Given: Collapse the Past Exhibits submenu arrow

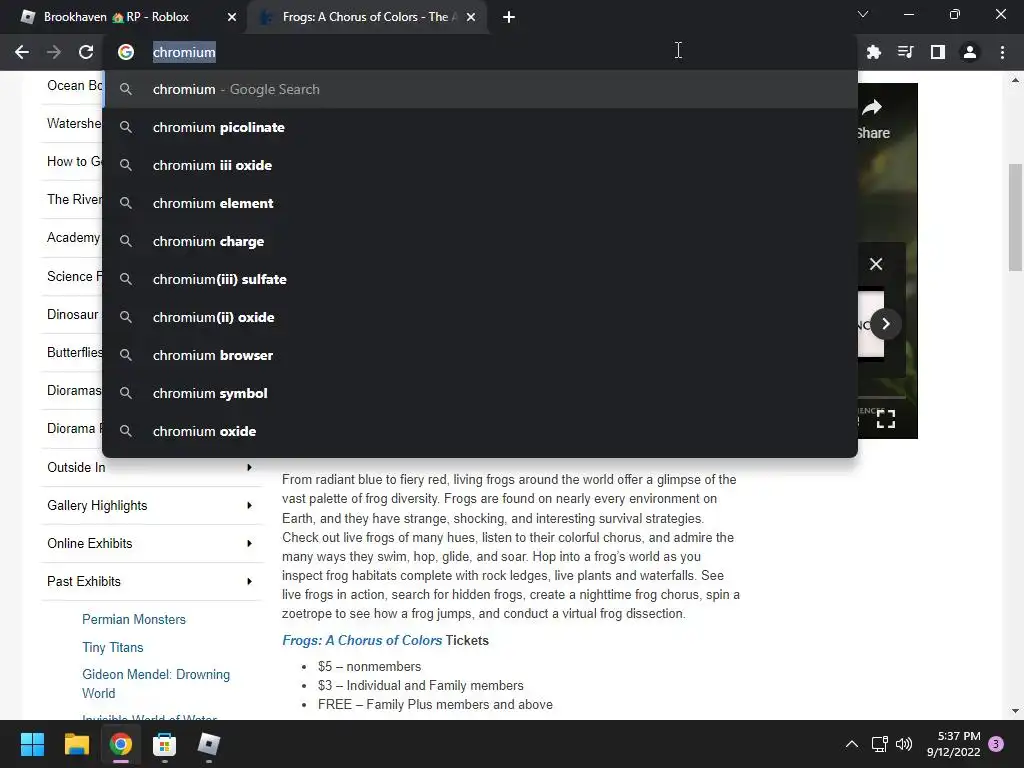Looking at the screenshot, I should click(x=249, y=581).
